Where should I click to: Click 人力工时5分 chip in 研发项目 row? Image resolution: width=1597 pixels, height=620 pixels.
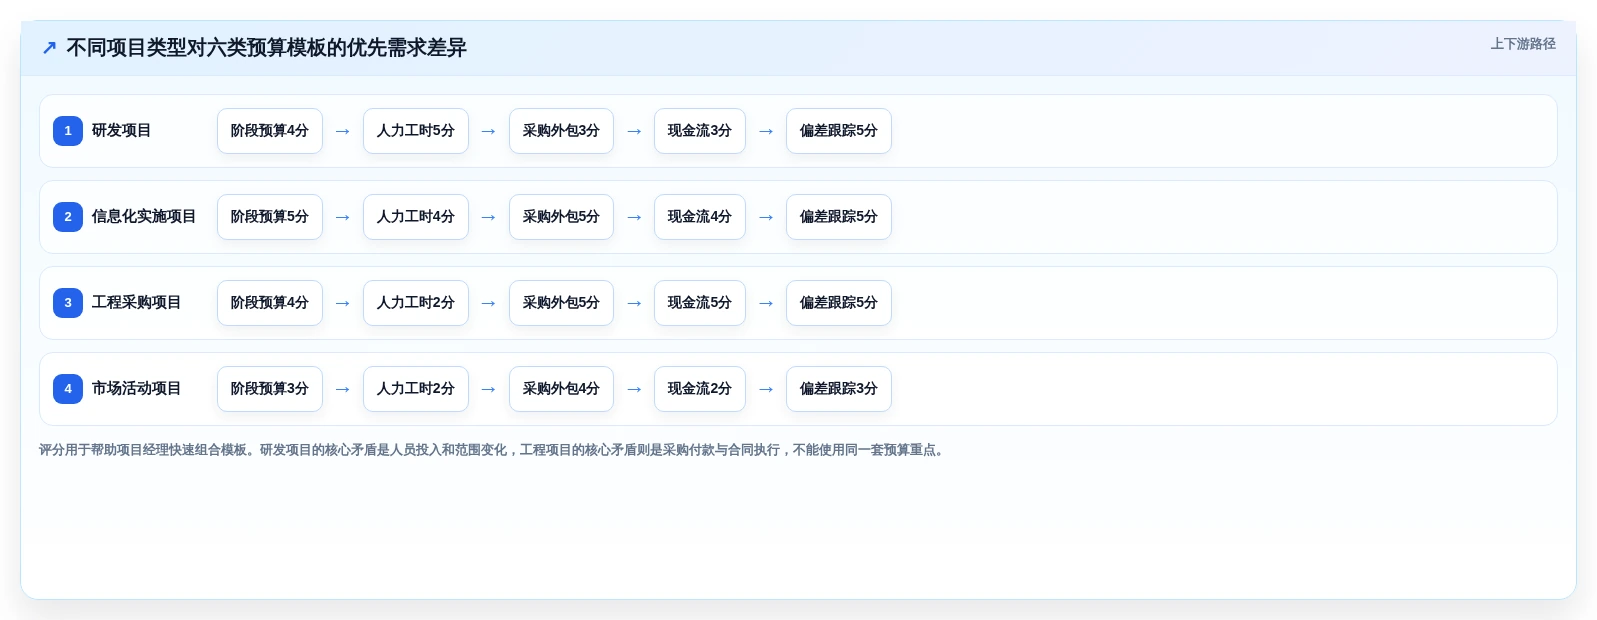pos(416,131)
